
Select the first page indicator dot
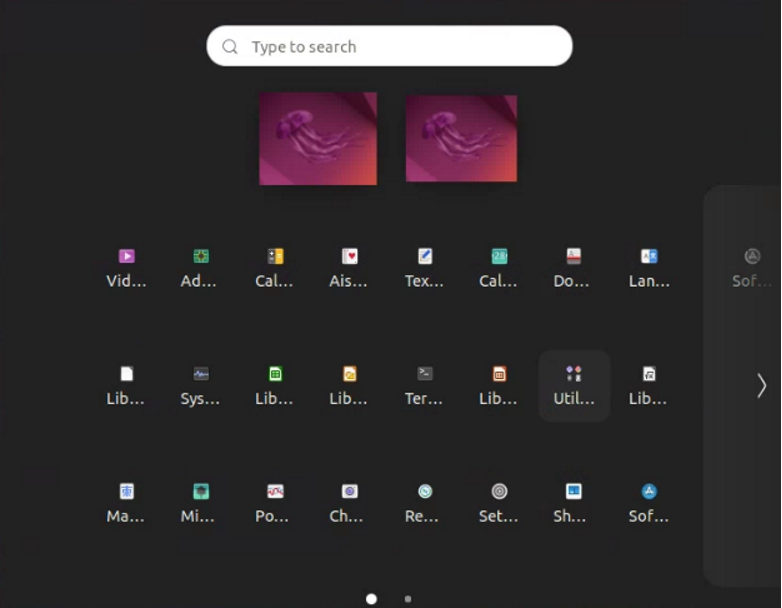coord(372,599)
